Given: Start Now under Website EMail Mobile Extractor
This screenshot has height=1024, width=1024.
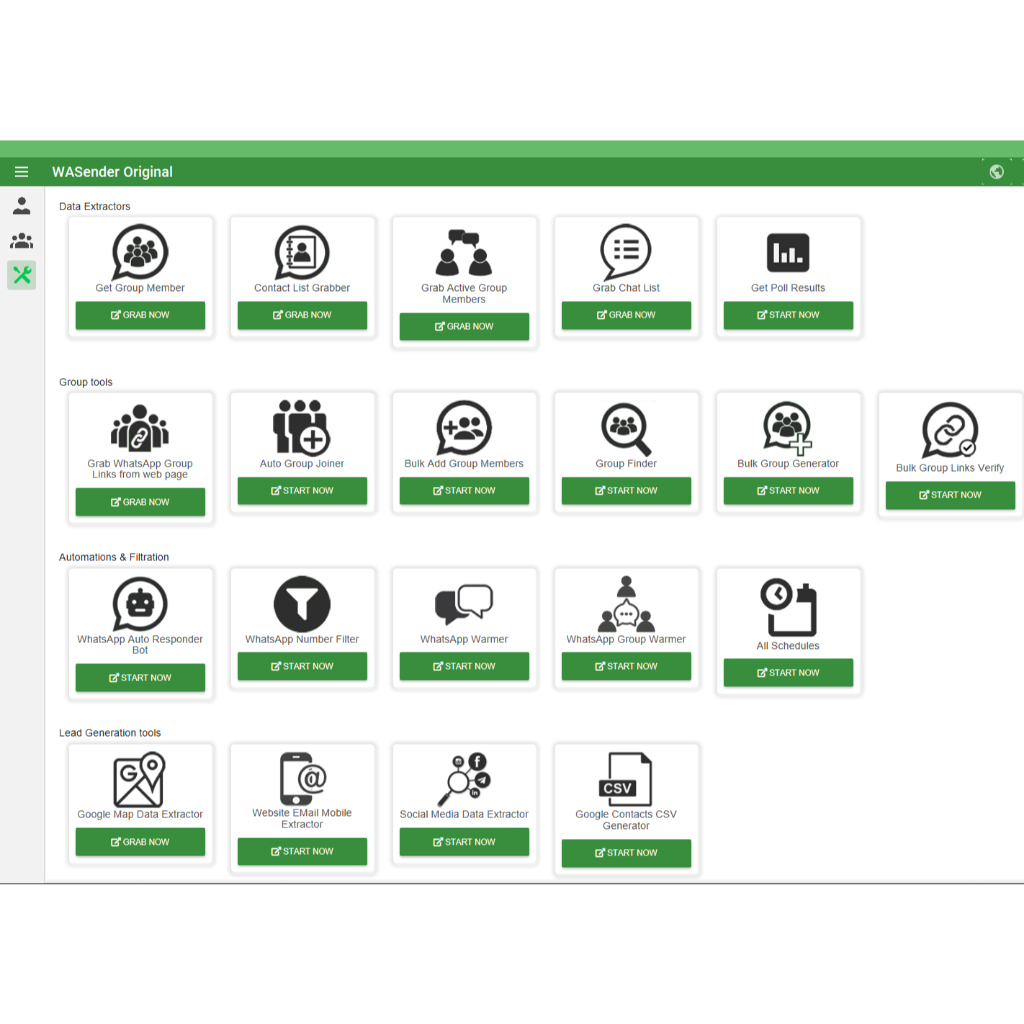Looking at the screenshot, I should pos(302,852).
